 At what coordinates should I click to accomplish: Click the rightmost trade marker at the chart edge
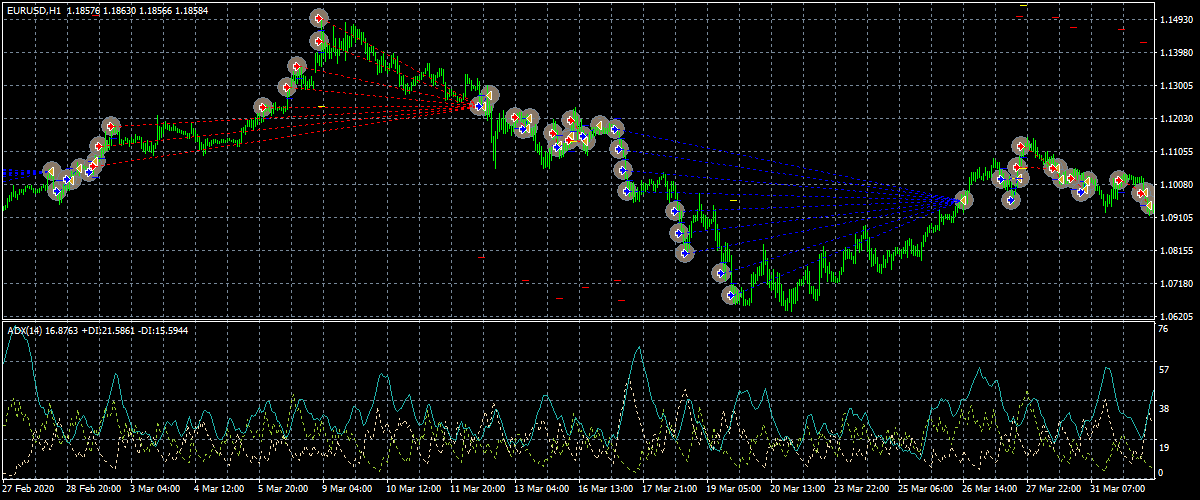point(1149,205)
